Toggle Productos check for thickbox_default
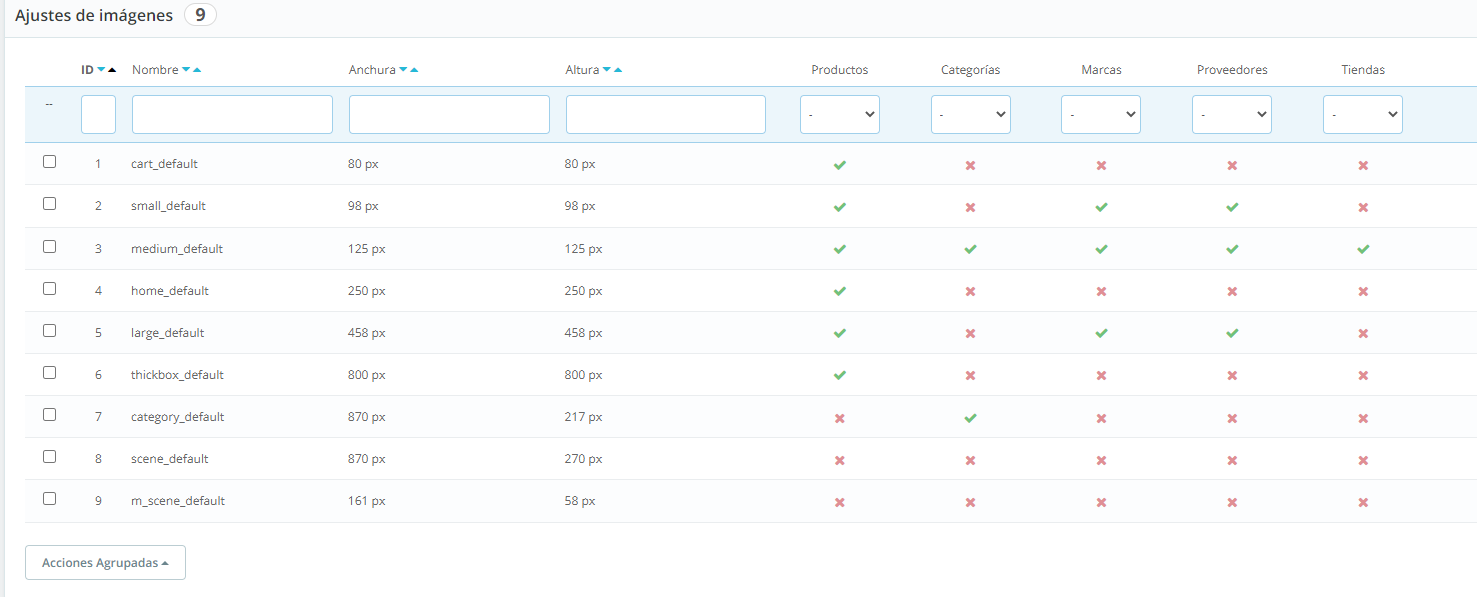This screenshot has height=597, width=1477. (840, 375)
